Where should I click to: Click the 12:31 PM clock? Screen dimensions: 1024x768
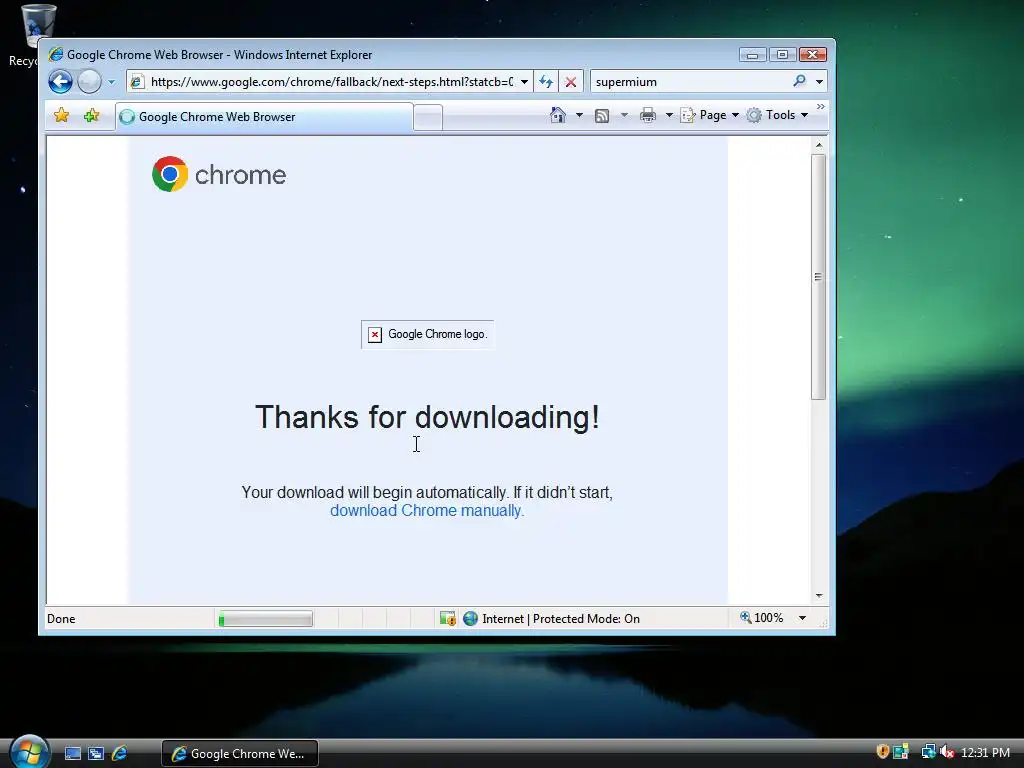pyautogui.click(x=985, y=753)
